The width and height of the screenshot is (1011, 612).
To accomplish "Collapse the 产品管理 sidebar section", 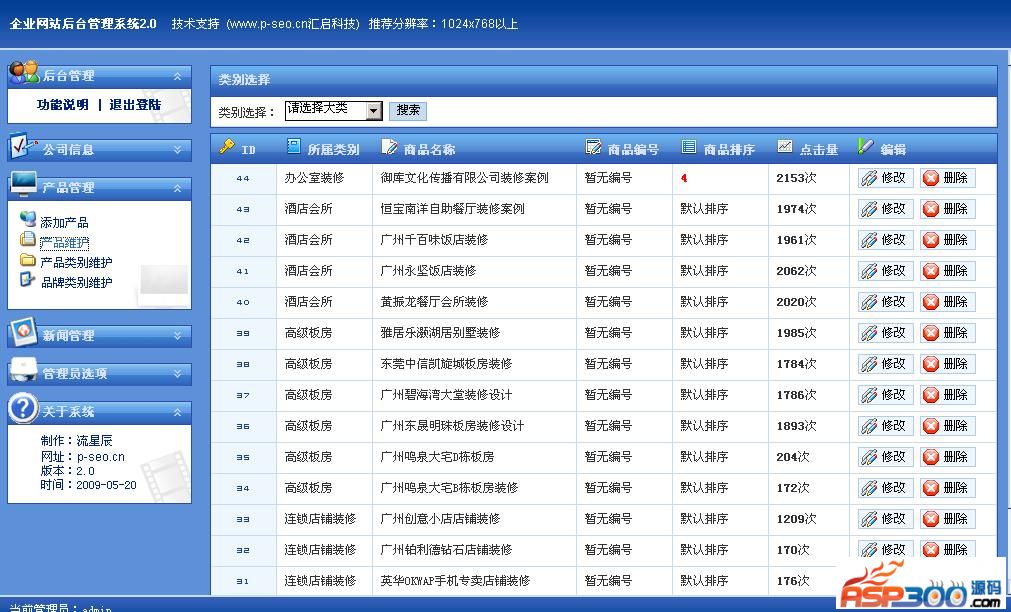I will pos(178,187).
